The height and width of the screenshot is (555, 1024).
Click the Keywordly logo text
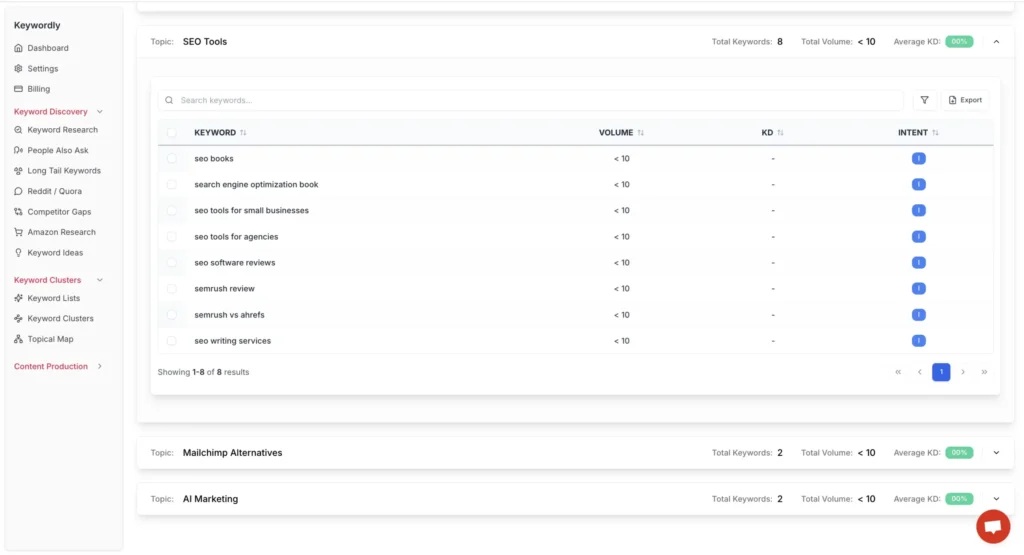[37, 25]
